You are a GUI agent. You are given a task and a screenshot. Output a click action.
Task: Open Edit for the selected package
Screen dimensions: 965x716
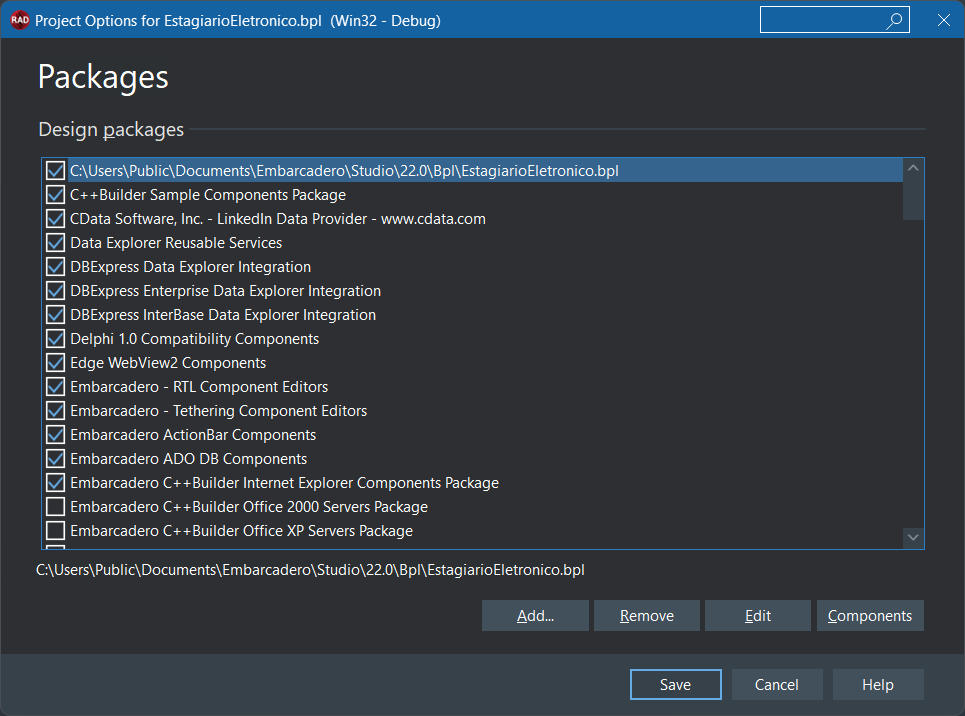(x=758, y=616)
